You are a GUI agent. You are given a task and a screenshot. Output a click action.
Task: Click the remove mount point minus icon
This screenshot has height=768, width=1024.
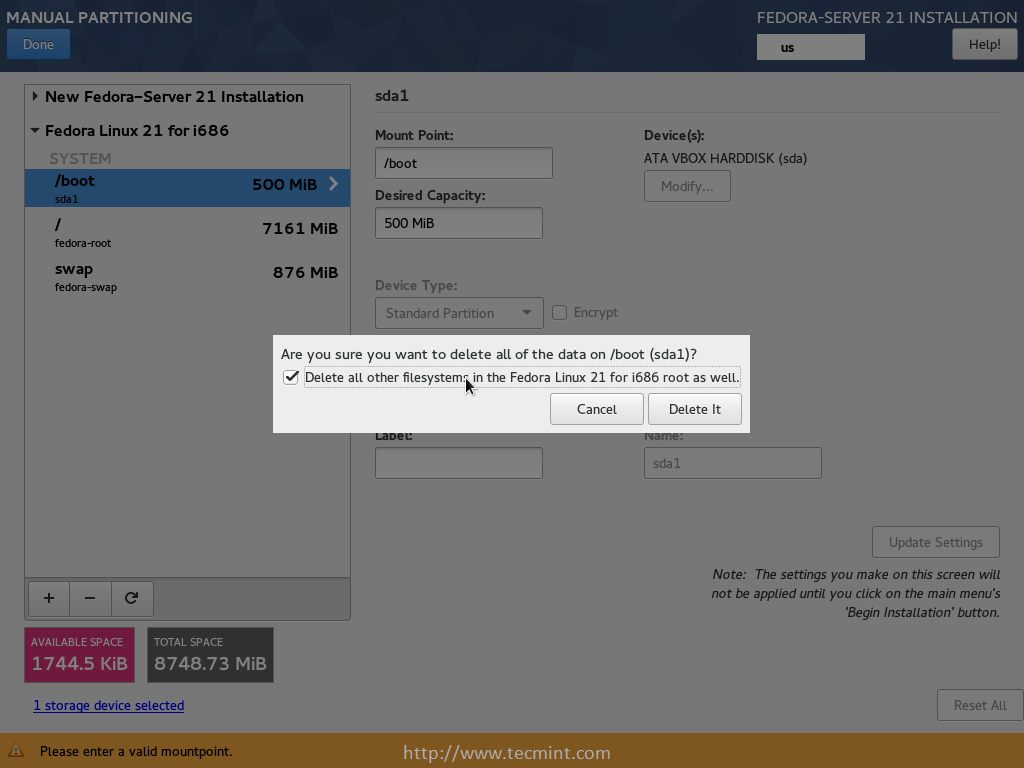pyautogui.click(x=90, y=598)
